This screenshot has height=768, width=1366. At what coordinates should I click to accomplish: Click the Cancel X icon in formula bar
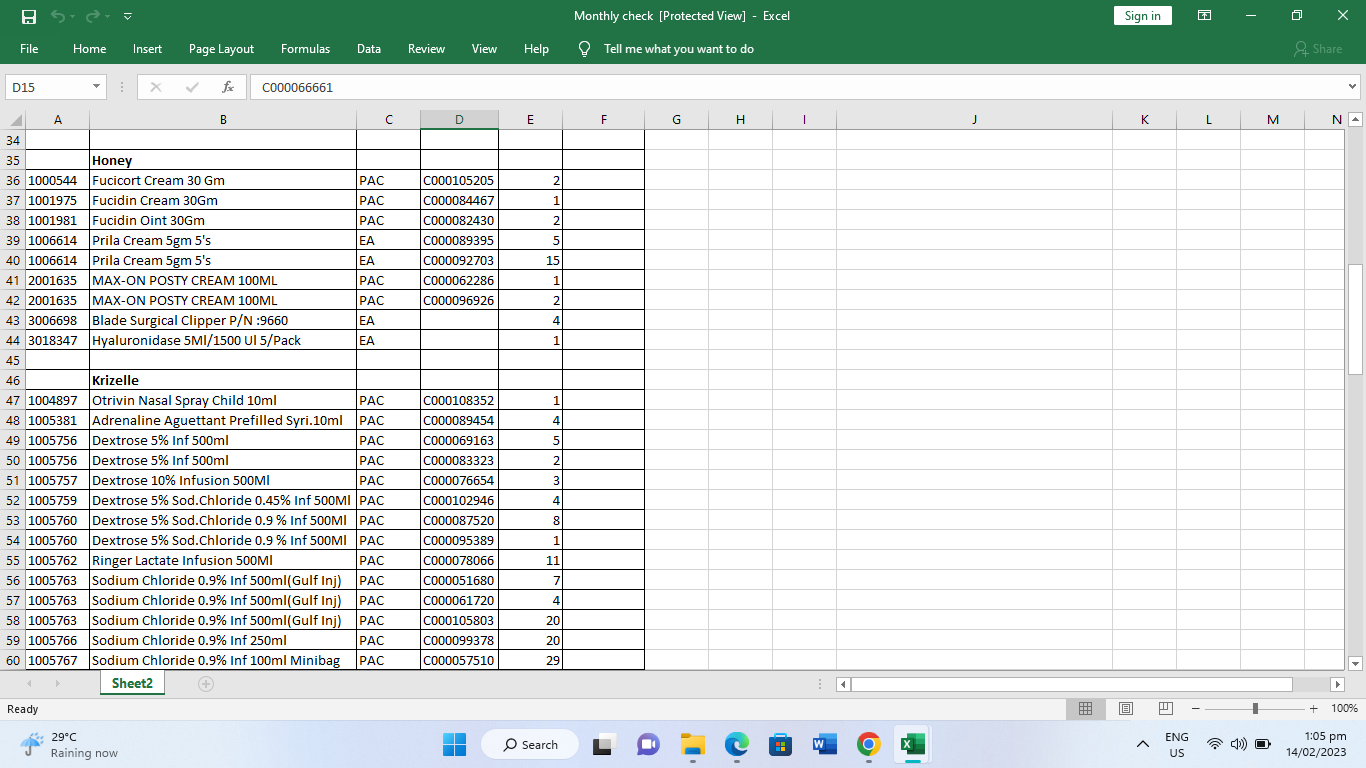(156, 87)
